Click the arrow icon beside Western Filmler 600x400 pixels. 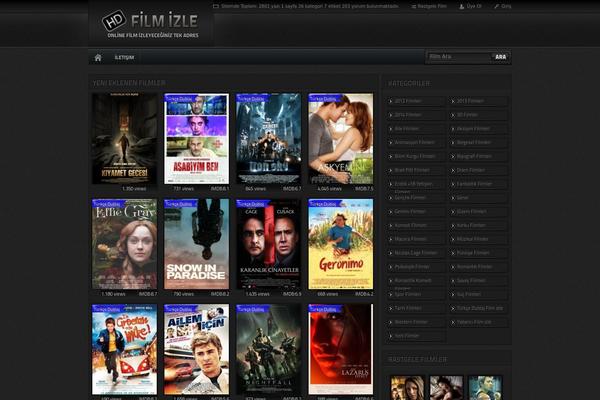(x=391, y=322)
